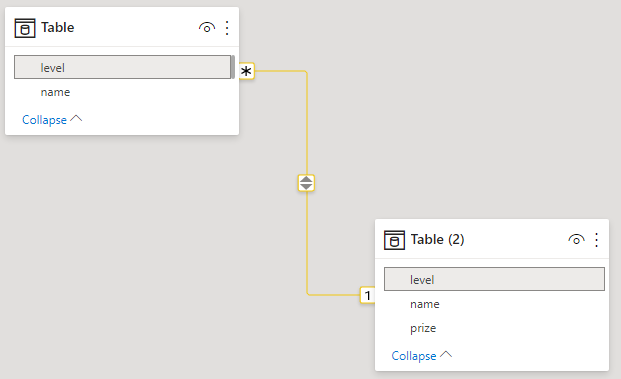Select the level field in Table (2)

click(494, 279)
